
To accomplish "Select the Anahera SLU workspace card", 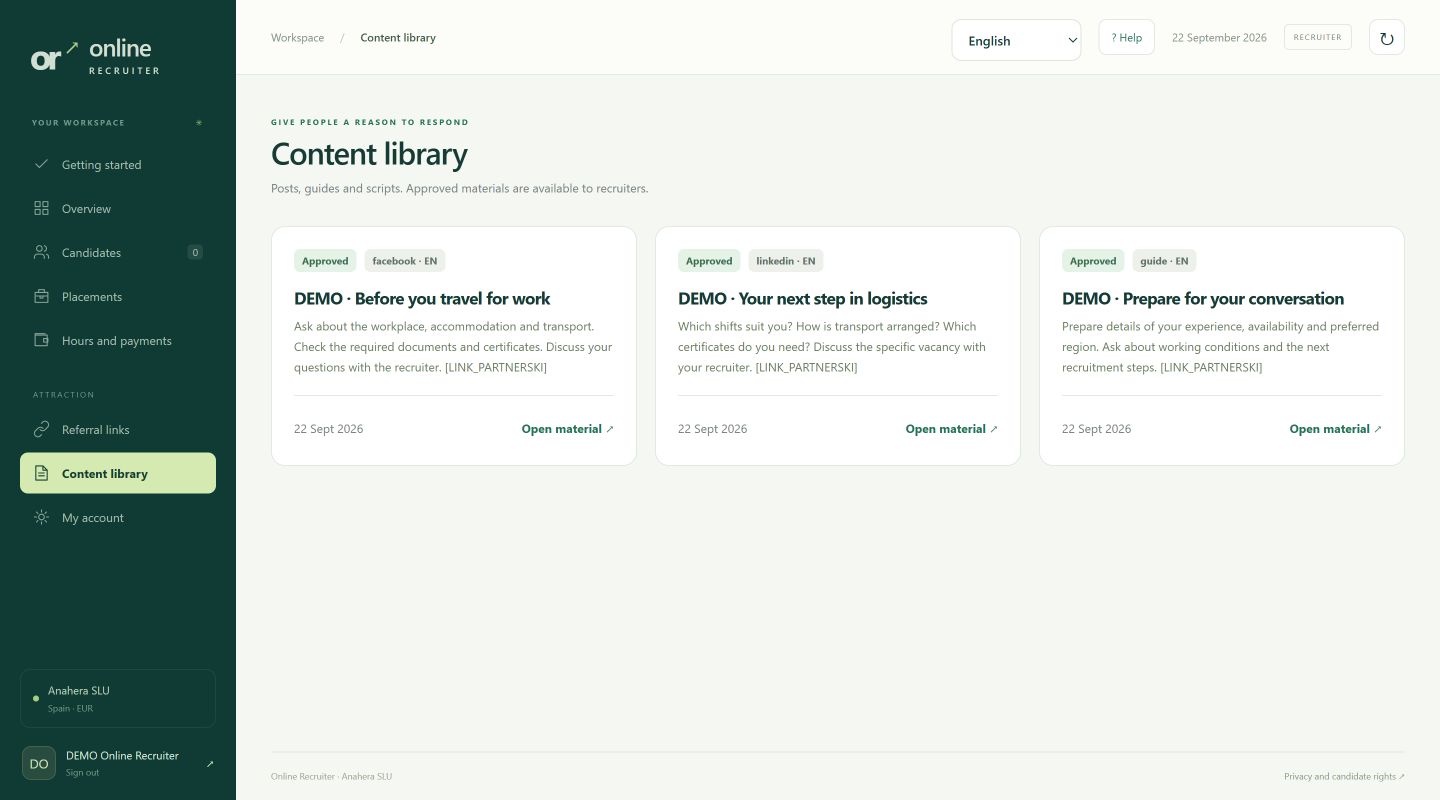I will (x=118, y=698).
